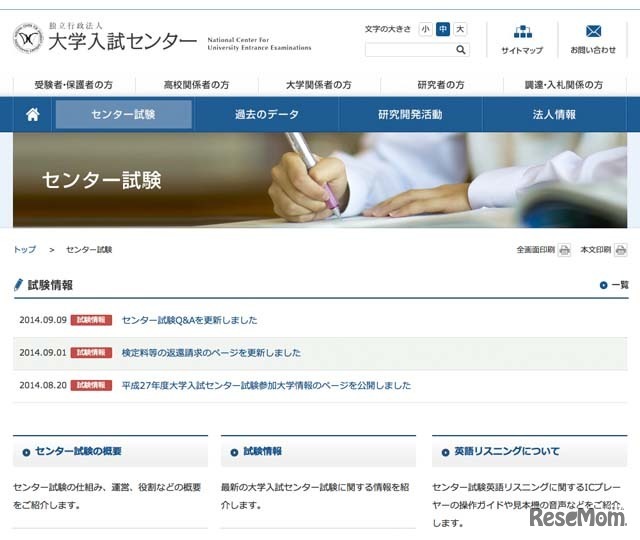Open 検定料等の返還請求 update link
The image size is (640, 540).
click(x=211, y=353)
